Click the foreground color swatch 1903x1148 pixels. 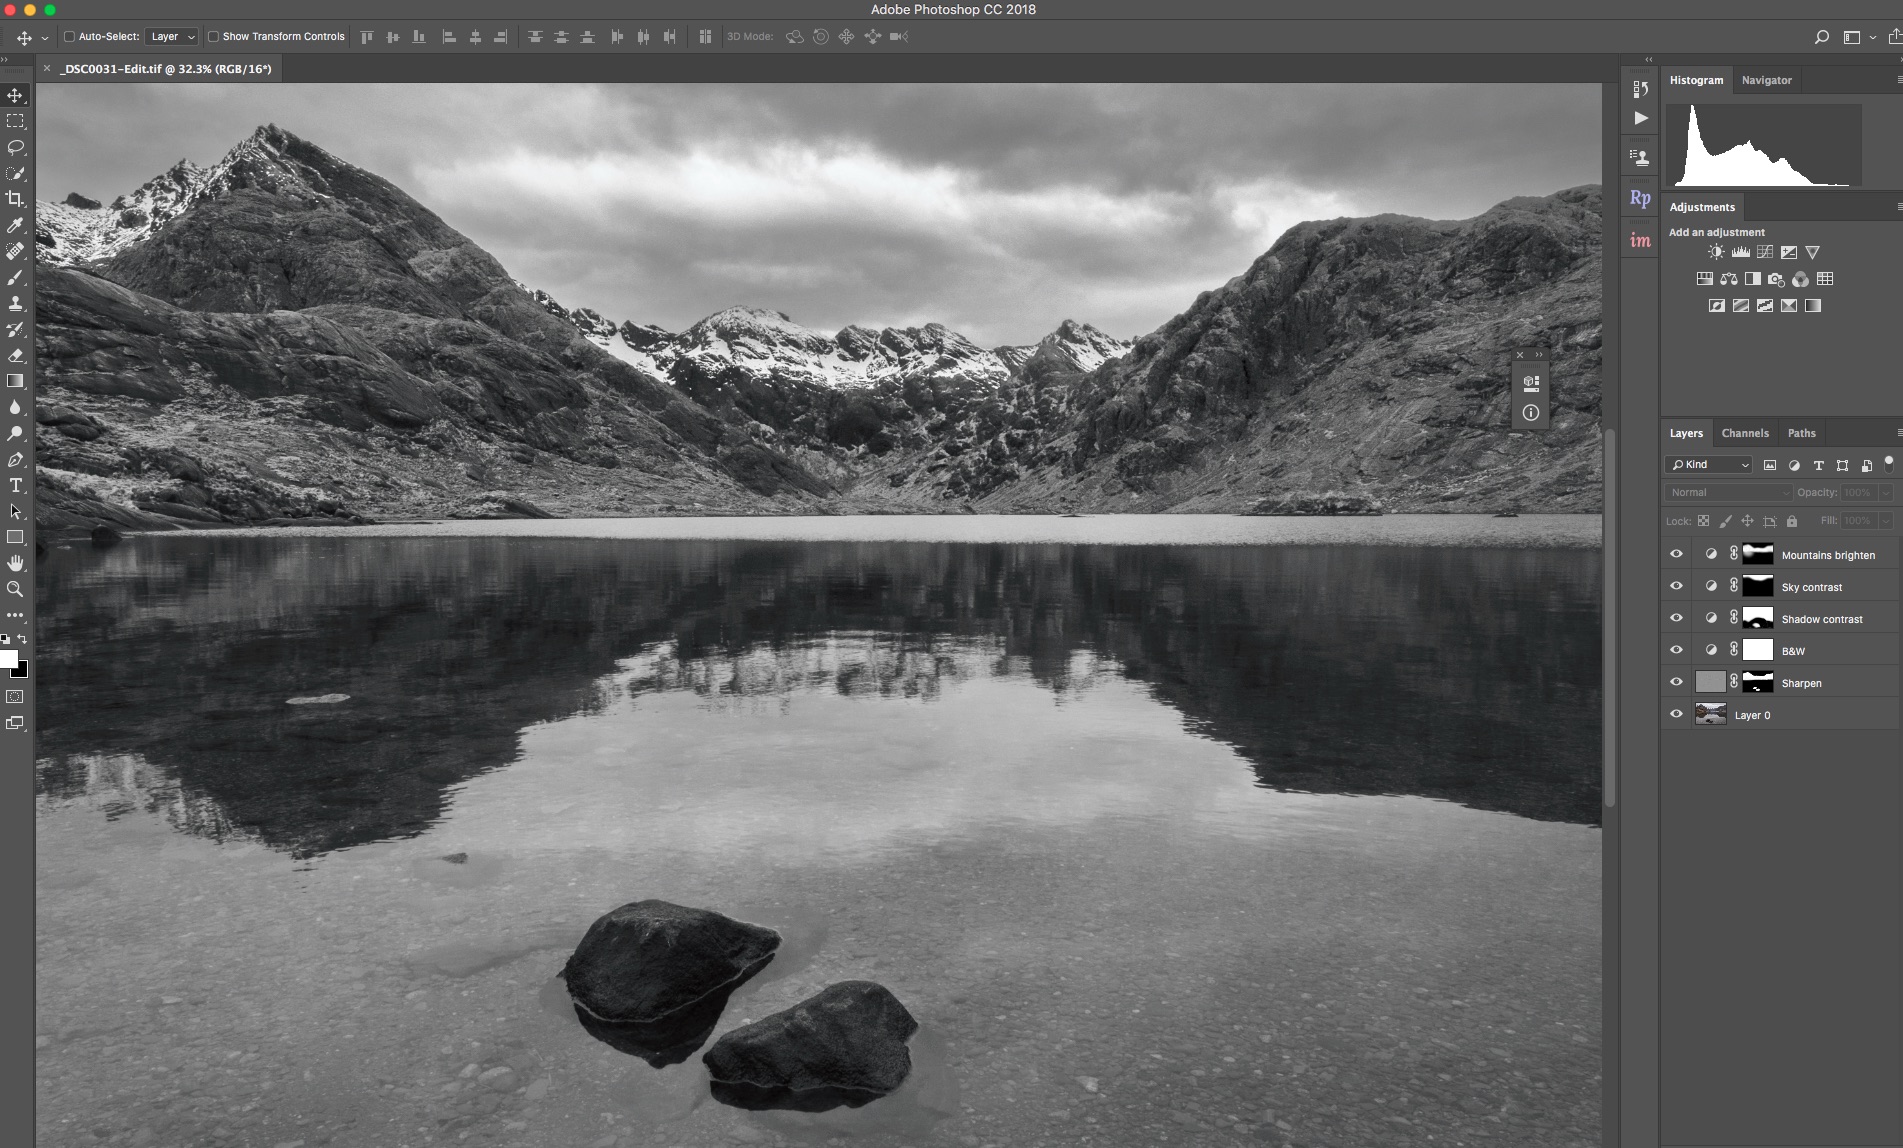point(8,659)
